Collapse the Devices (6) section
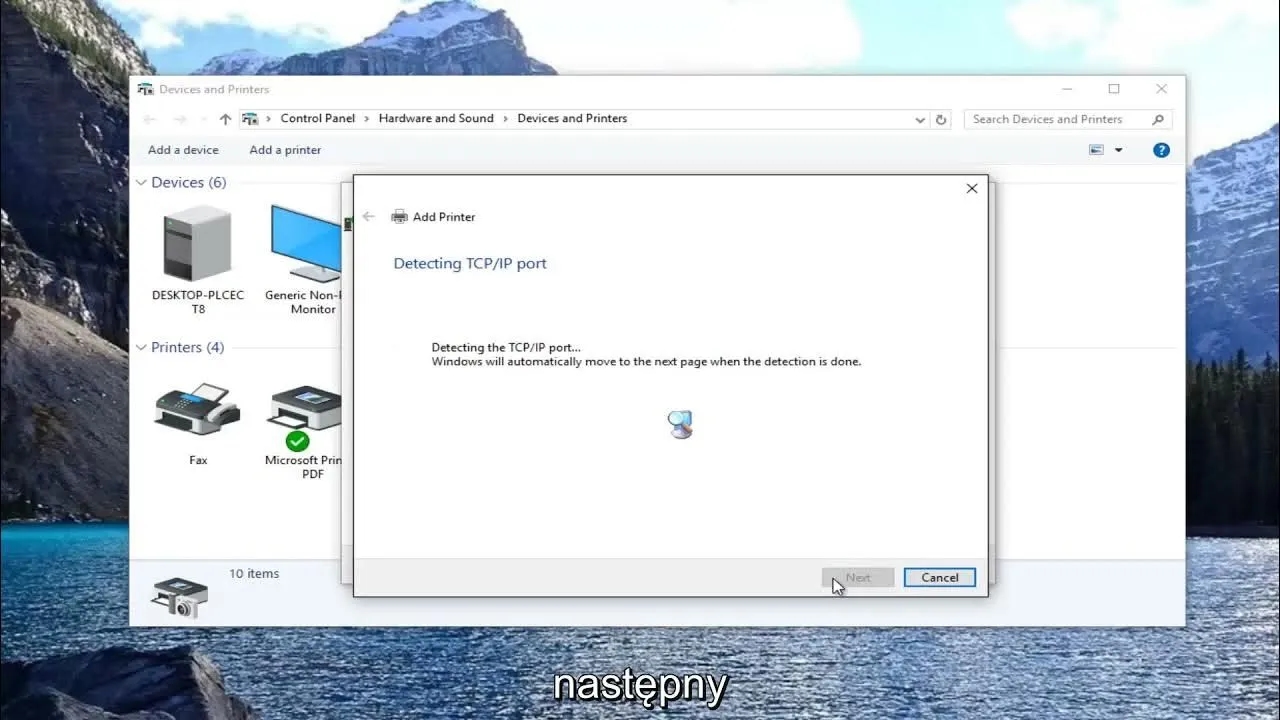 point(140,182)
